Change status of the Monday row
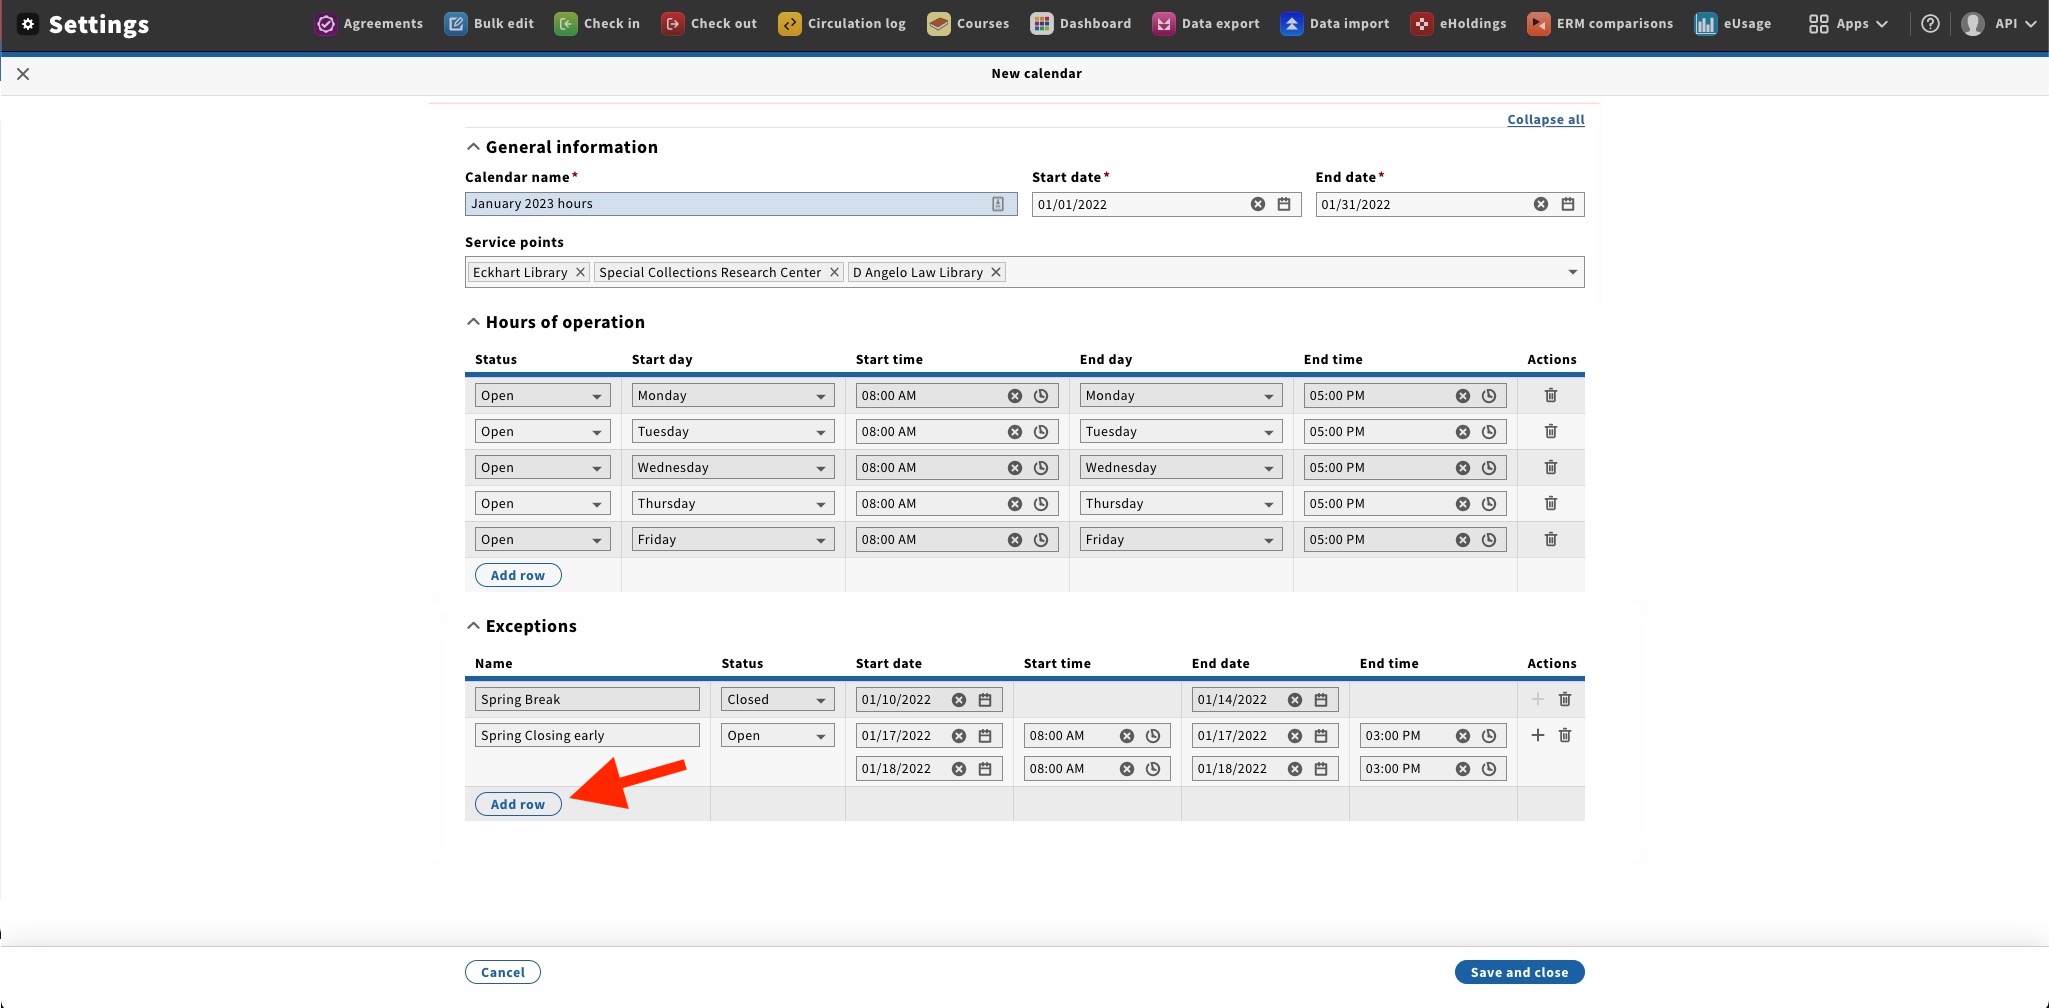Screen dimensions: 2049x1008 pyautogui.click(x=542, y=396)
